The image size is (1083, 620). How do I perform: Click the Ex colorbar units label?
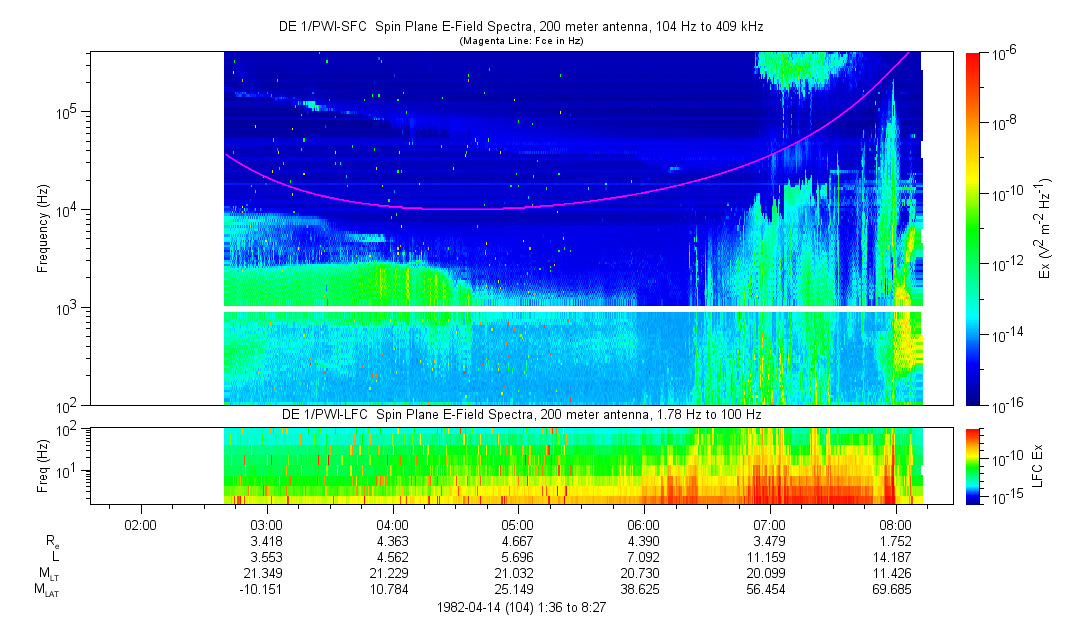point(1045,230)
